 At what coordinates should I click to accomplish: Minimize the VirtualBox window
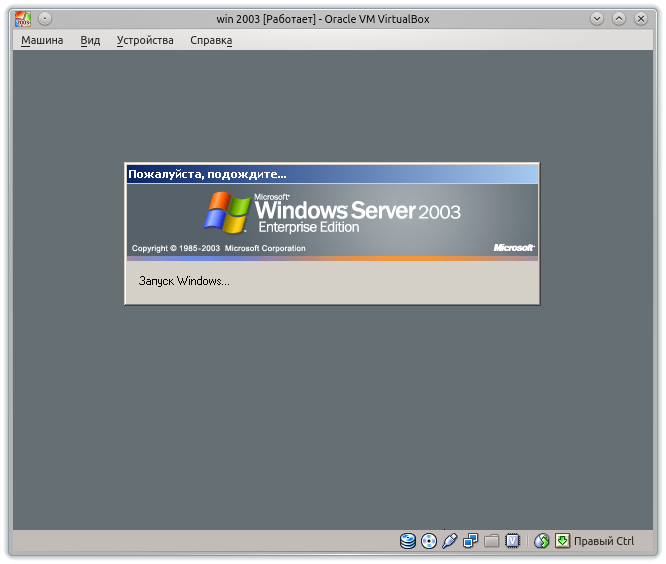tap(597, 19)
